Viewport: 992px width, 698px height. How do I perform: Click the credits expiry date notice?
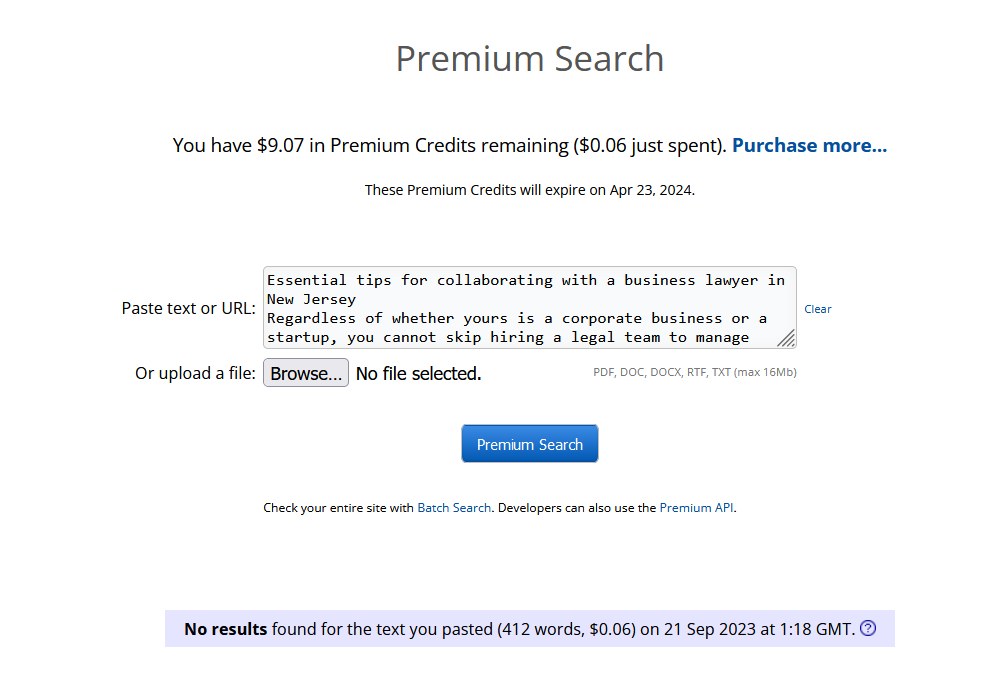pos(529,190)
